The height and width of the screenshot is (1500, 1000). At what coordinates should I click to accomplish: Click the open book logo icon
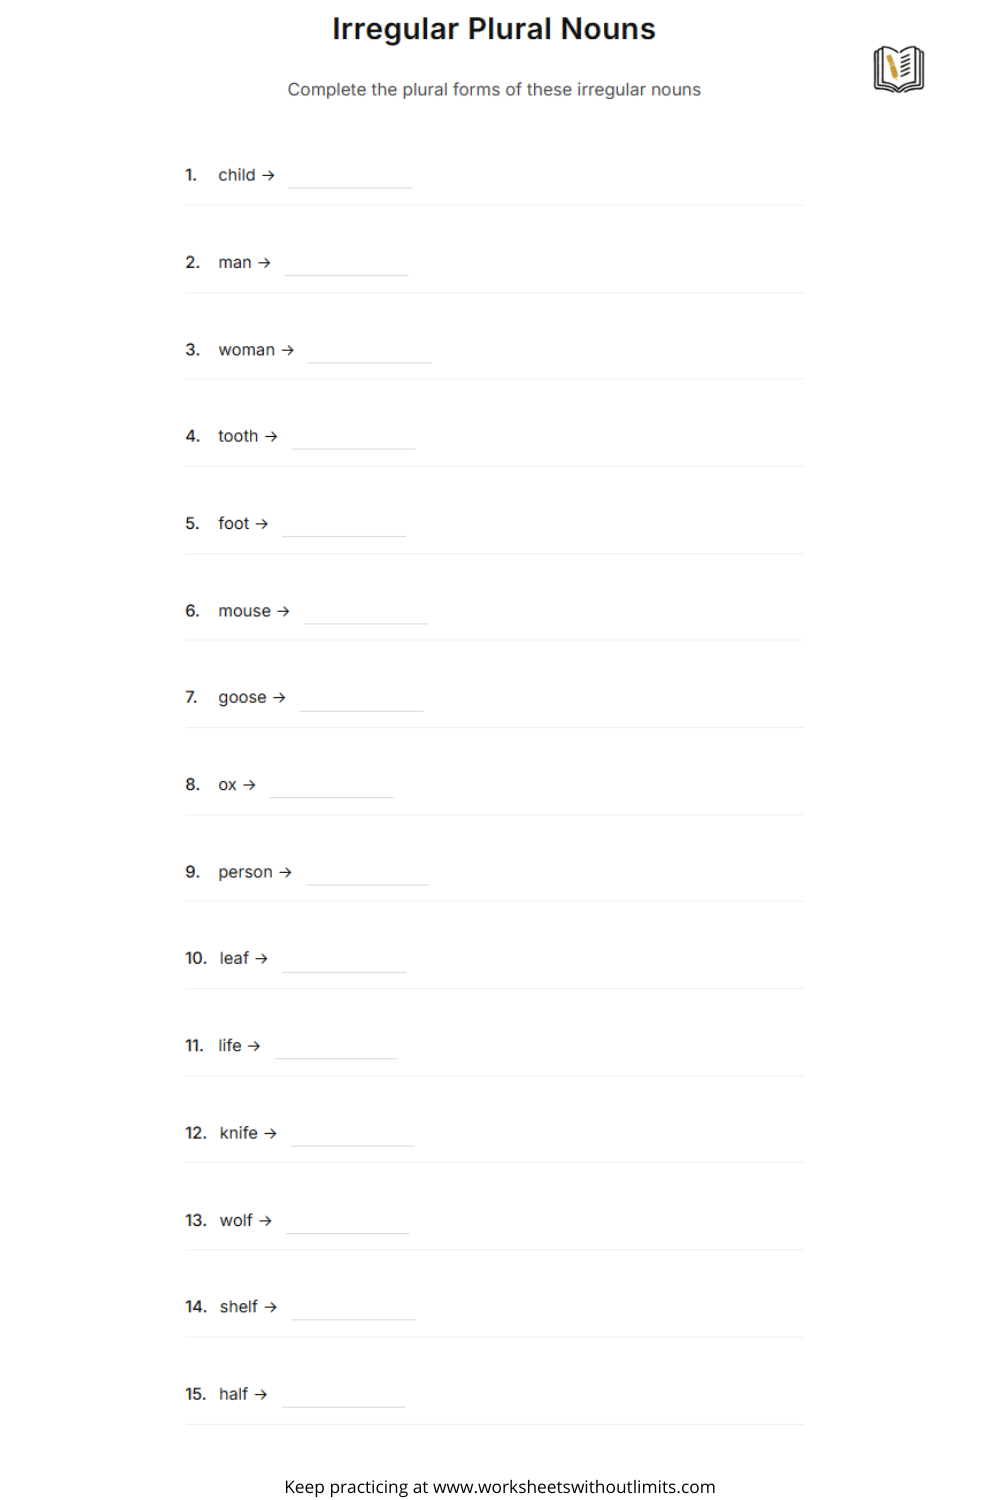[x=898, y=69]
